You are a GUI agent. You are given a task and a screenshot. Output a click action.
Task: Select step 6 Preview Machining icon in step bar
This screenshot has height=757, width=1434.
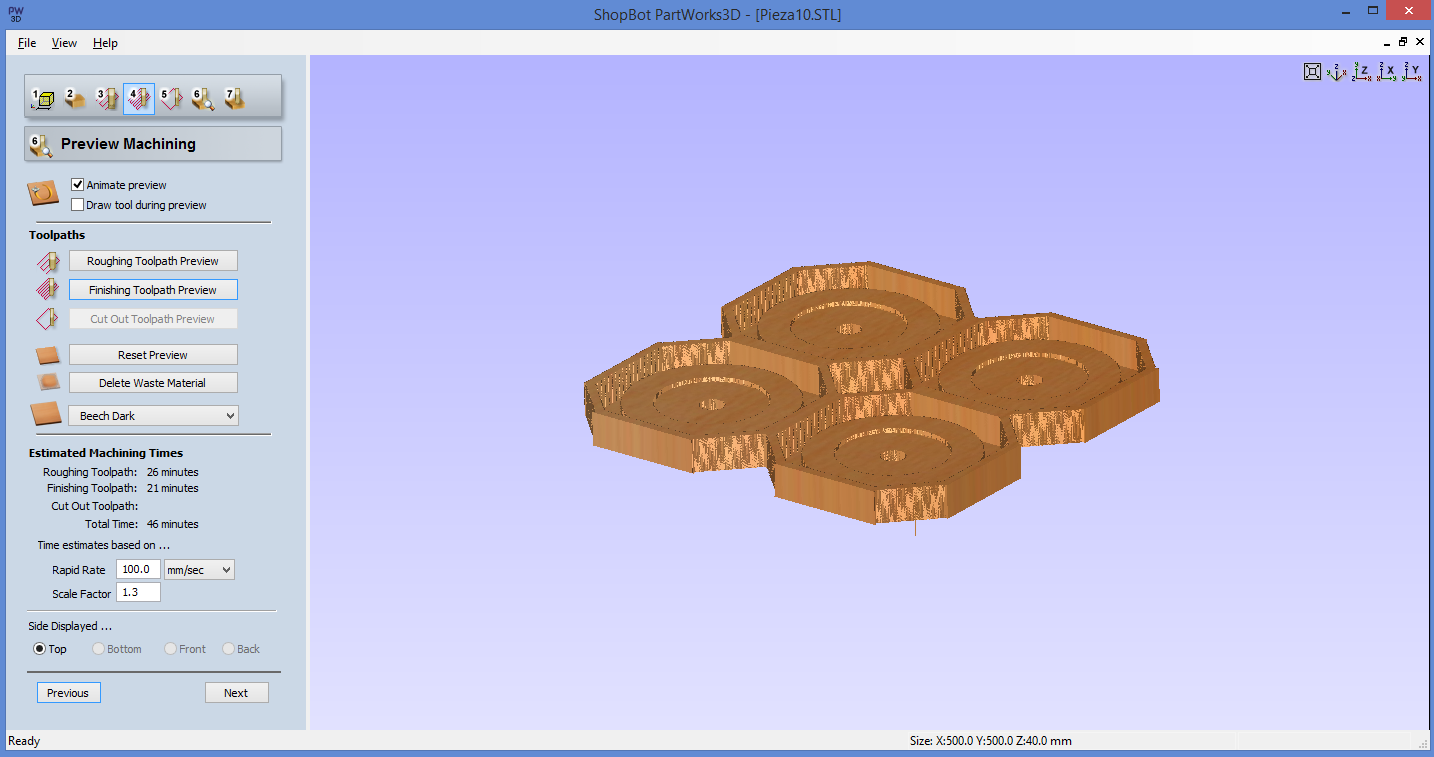[203, 98]
